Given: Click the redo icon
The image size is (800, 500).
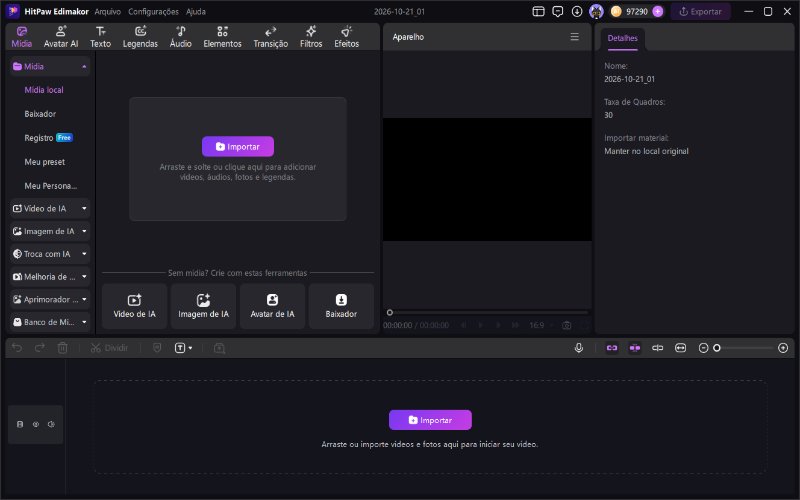Looking at the screenshot, I should (40, 348).
